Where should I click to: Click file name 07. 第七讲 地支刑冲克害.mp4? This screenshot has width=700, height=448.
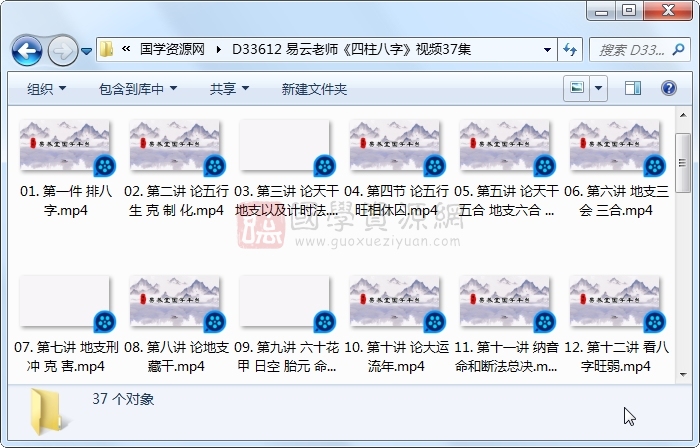[66, 356]
